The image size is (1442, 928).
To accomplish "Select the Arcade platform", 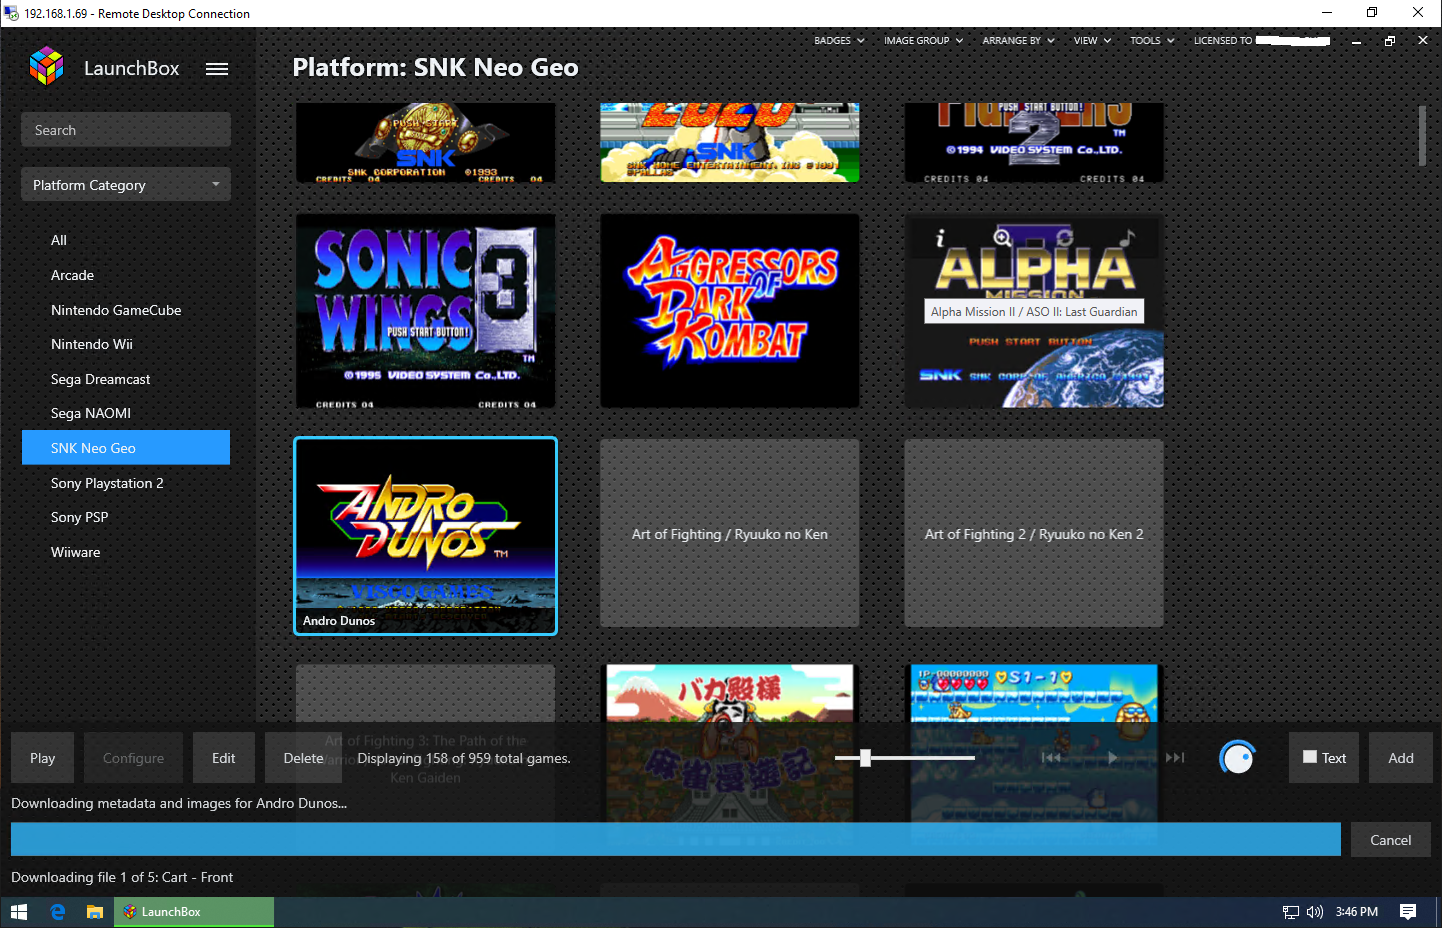I will [126, 275].
